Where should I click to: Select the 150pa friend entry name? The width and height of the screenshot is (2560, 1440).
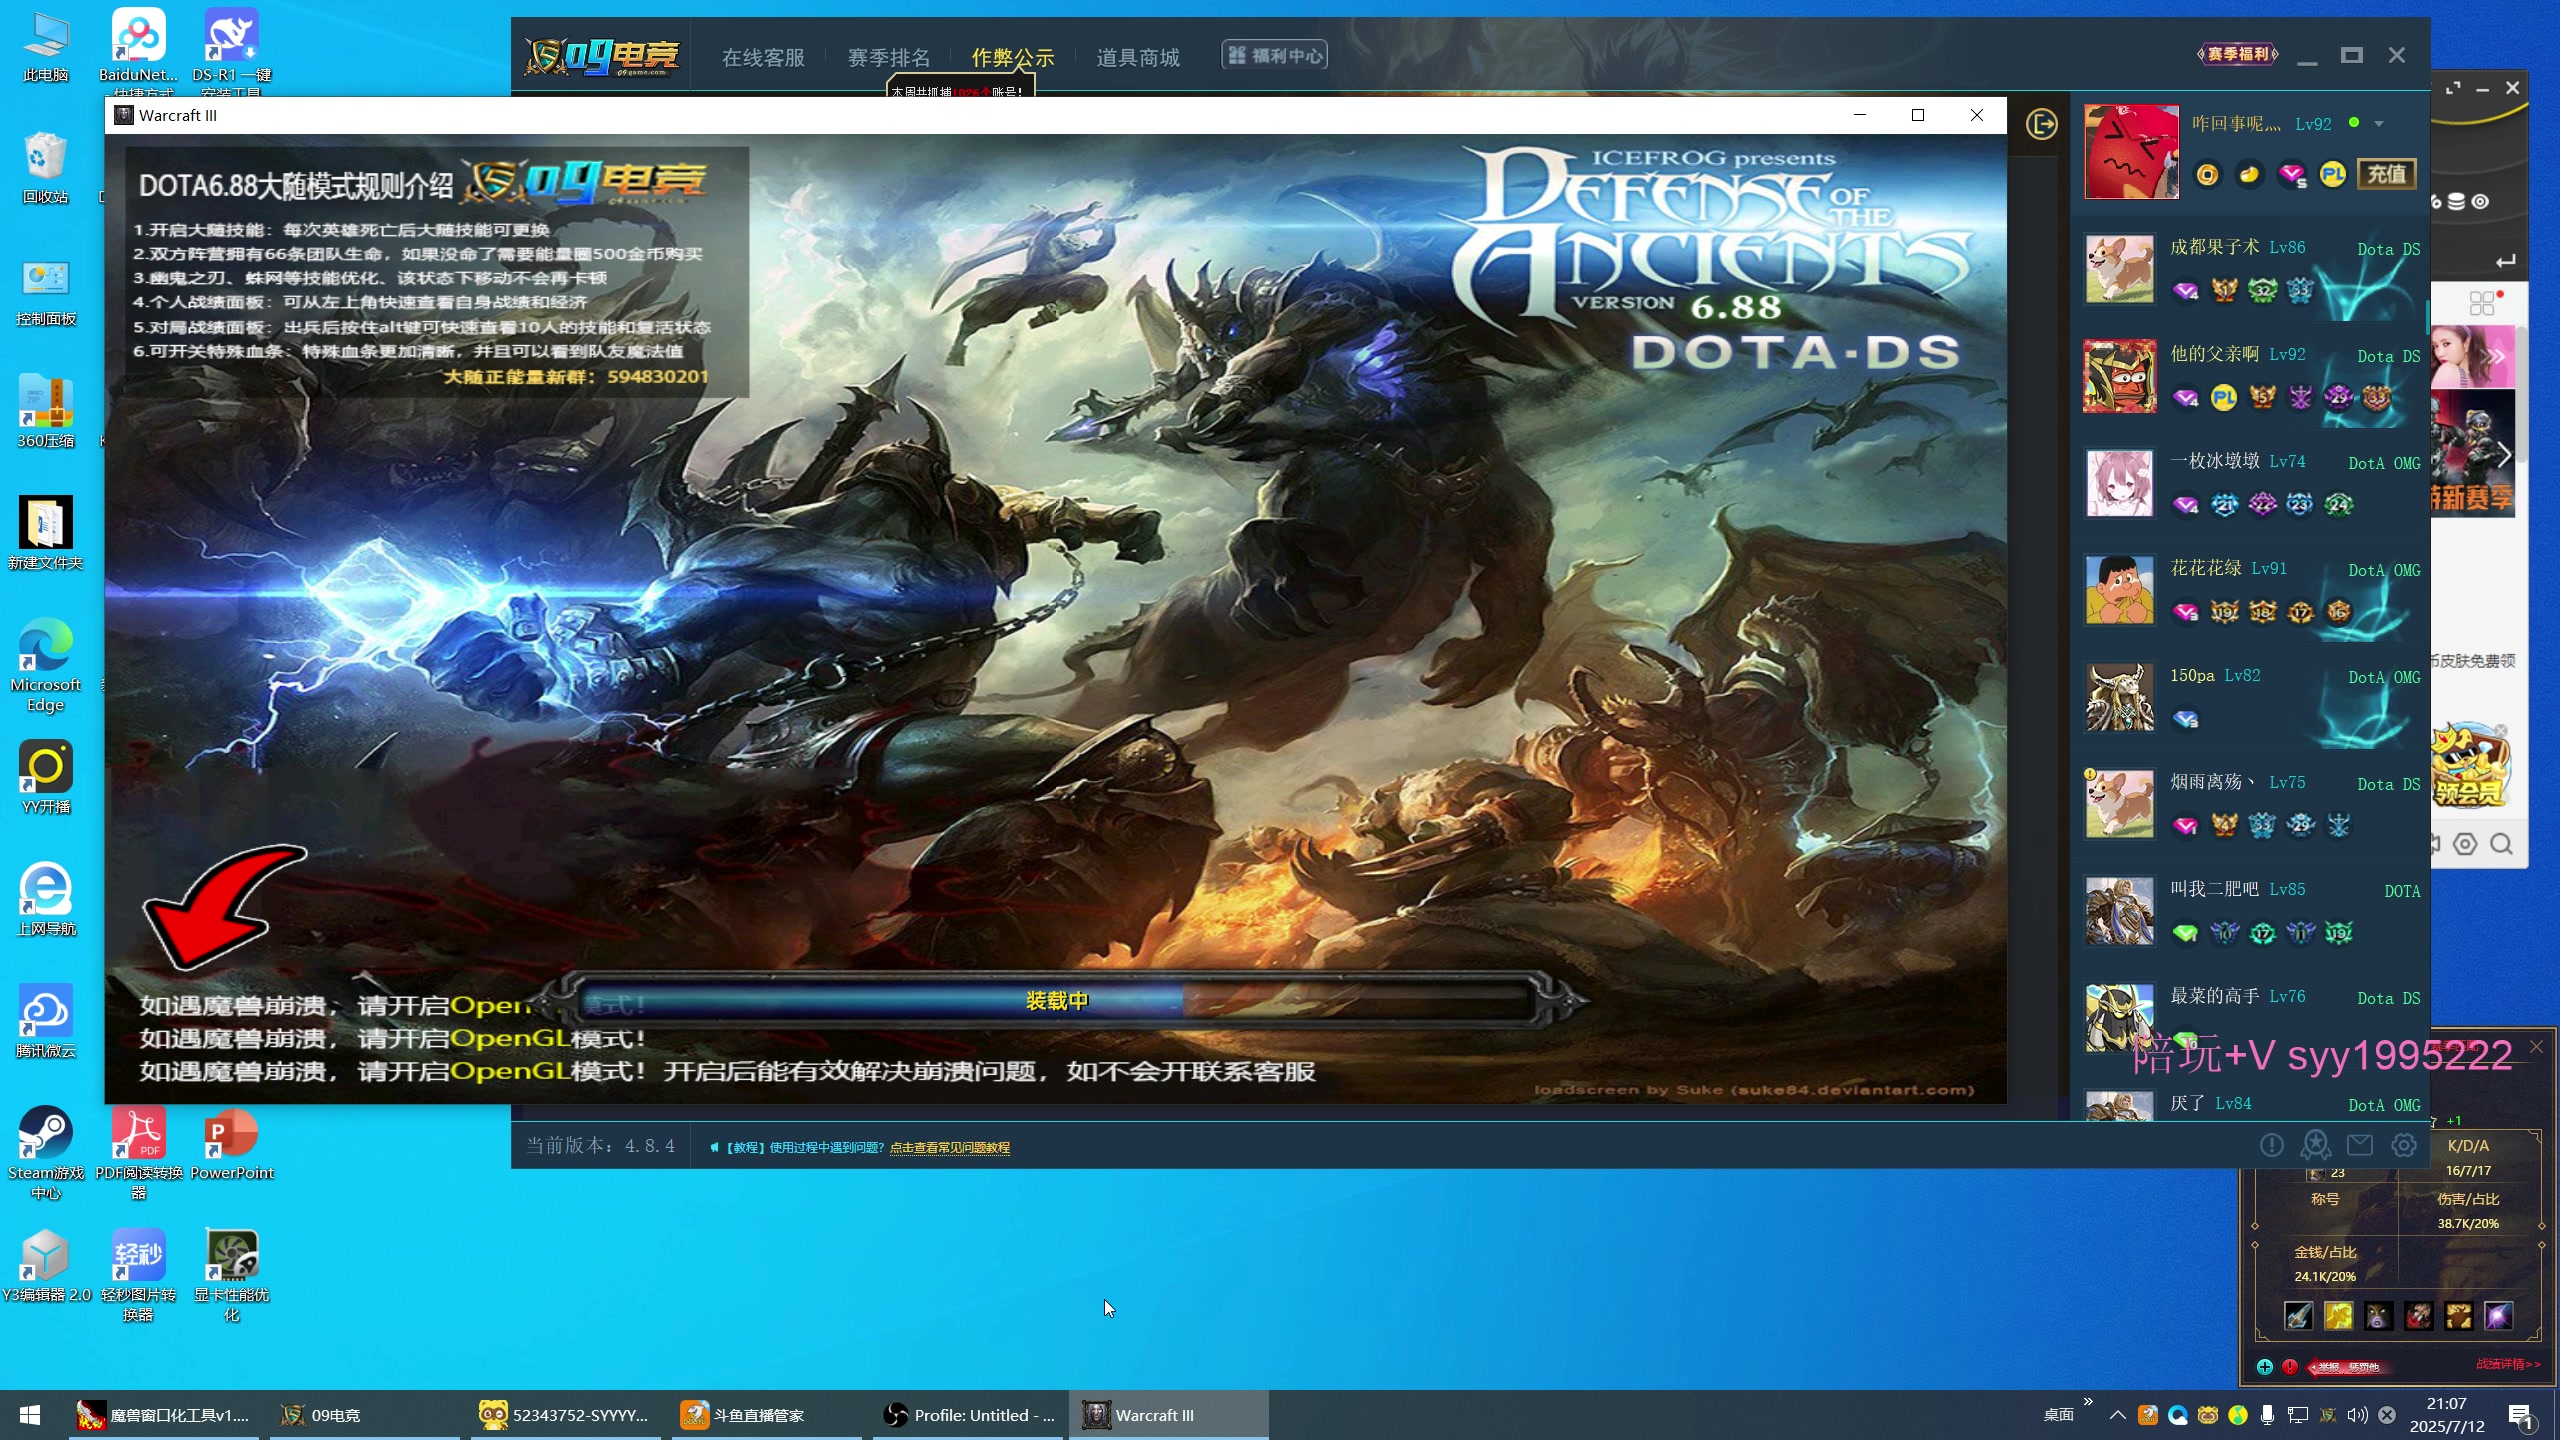[2192, 675]
